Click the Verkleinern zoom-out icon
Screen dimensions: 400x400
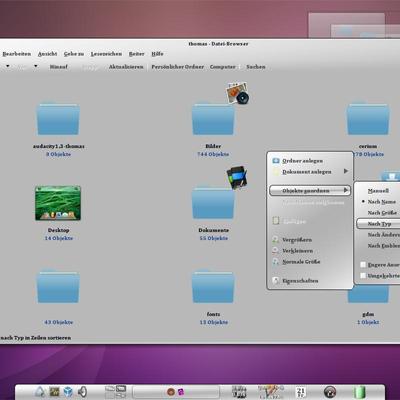click(275, 250)
